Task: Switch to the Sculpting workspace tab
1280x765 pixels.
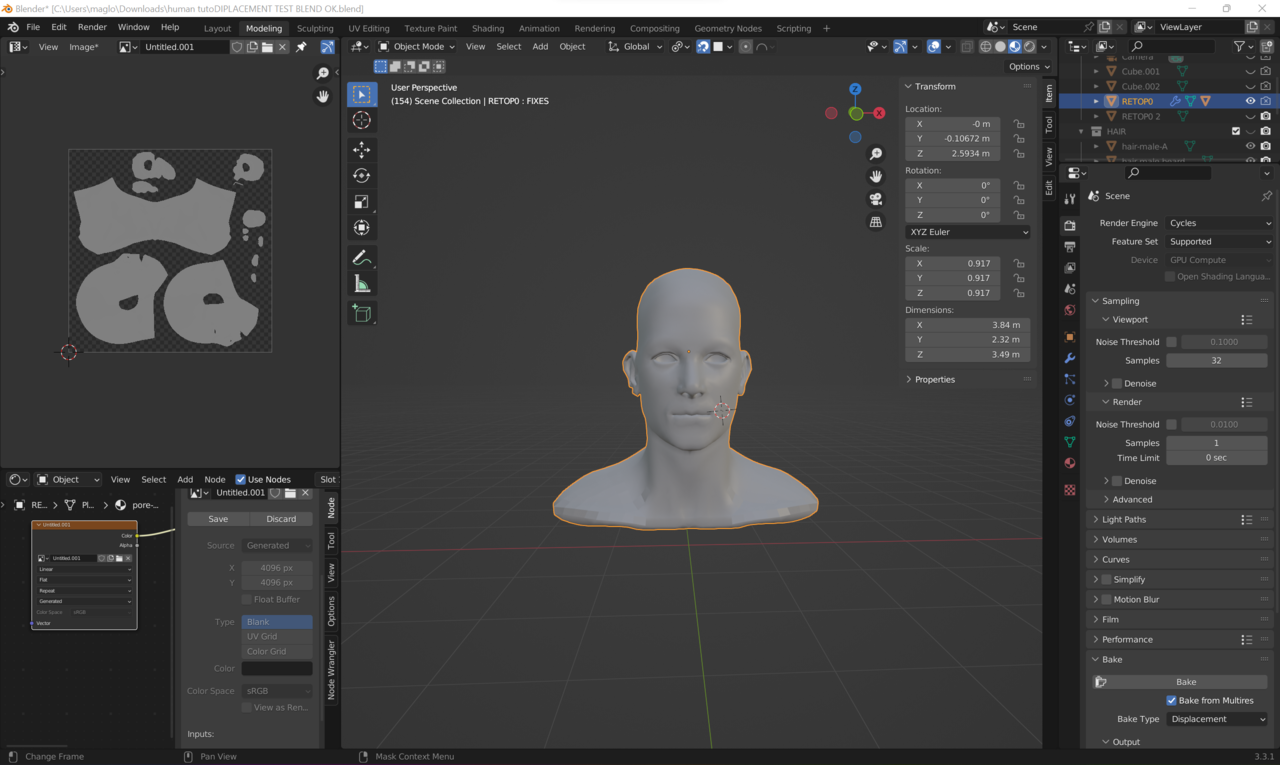Action: click(x=315, y=28)
